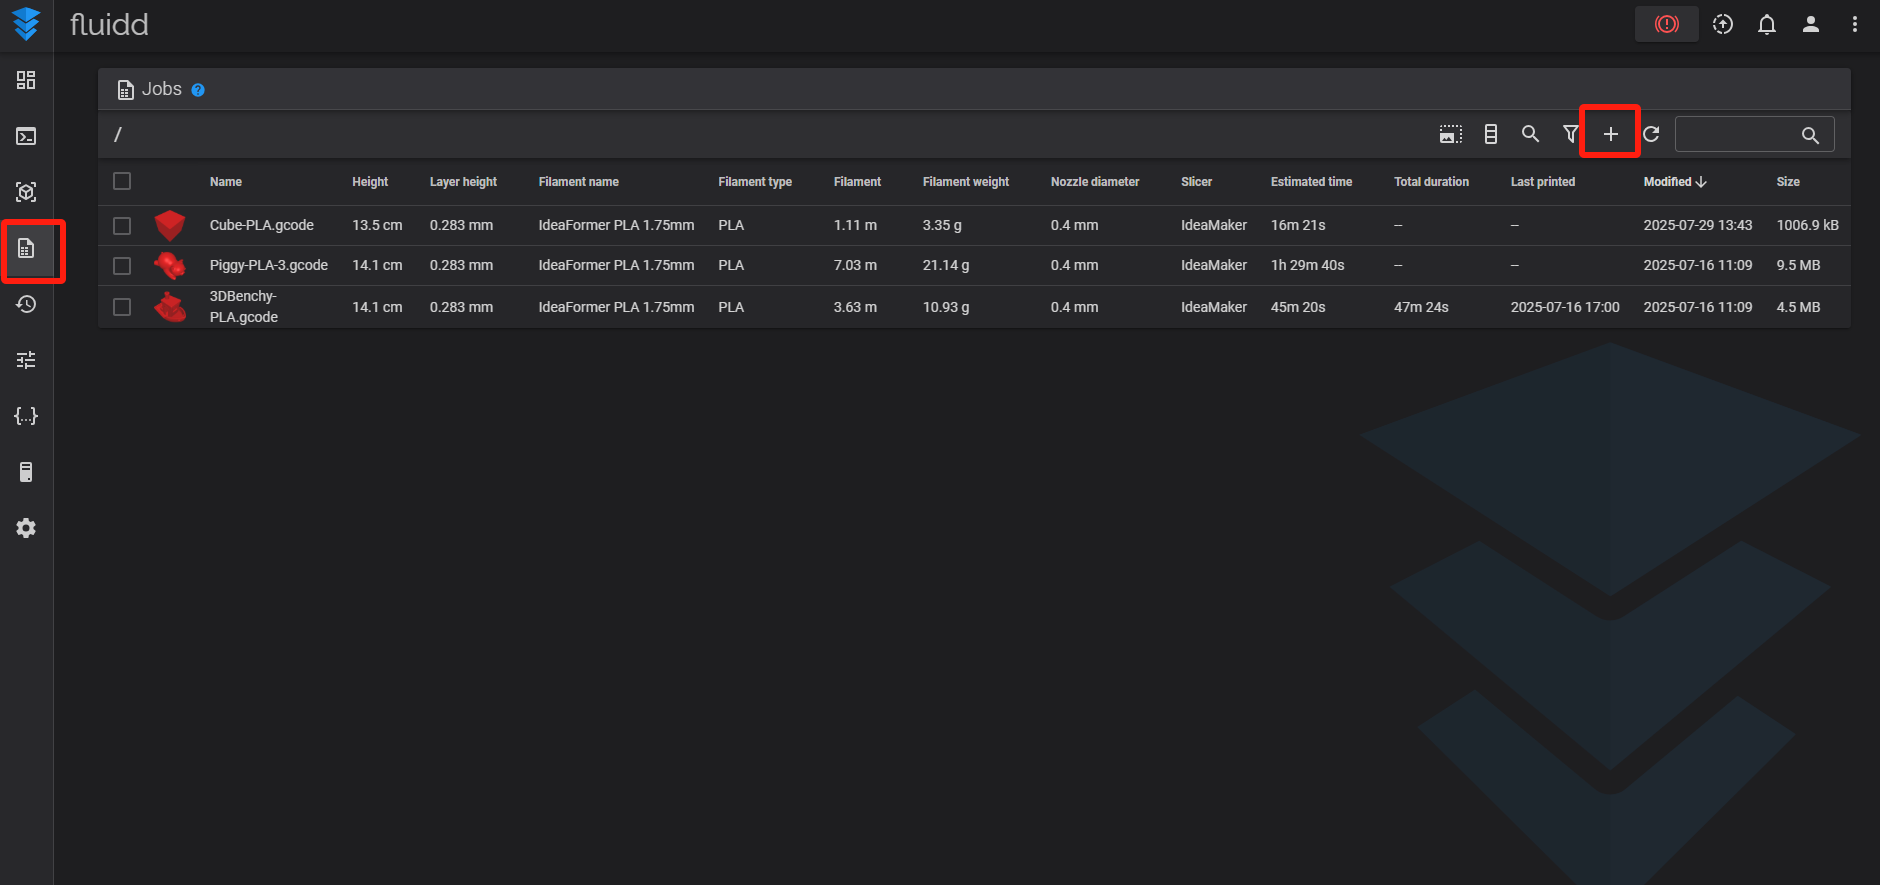
Task: Open the History page in sidebar
Action: point(26,304)
